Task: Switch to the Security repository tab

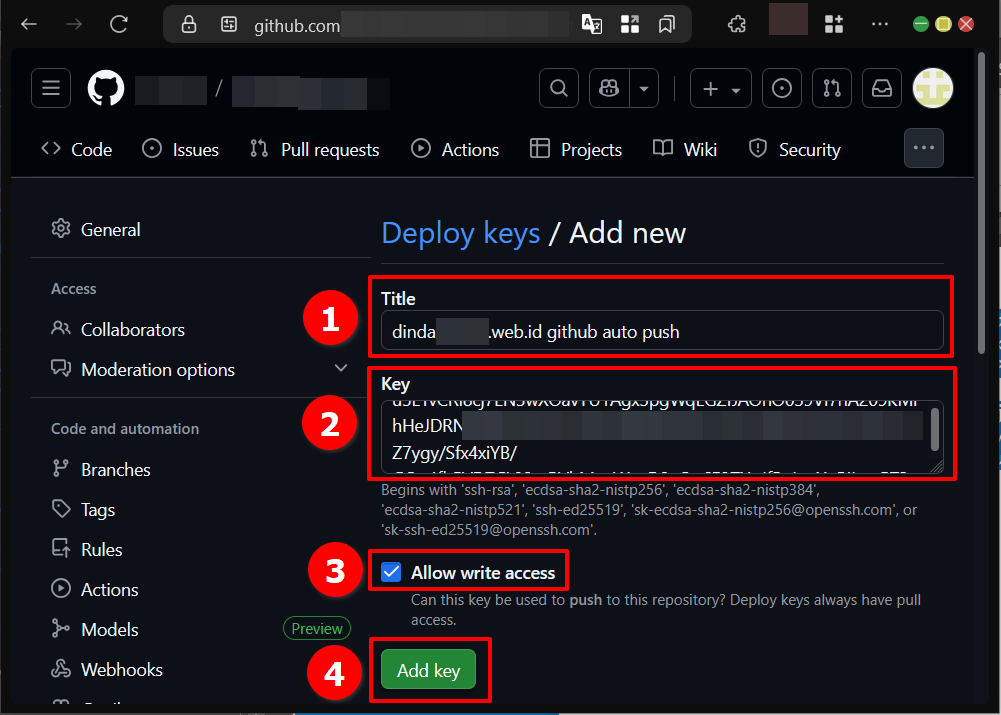Action: coord(795,149)
